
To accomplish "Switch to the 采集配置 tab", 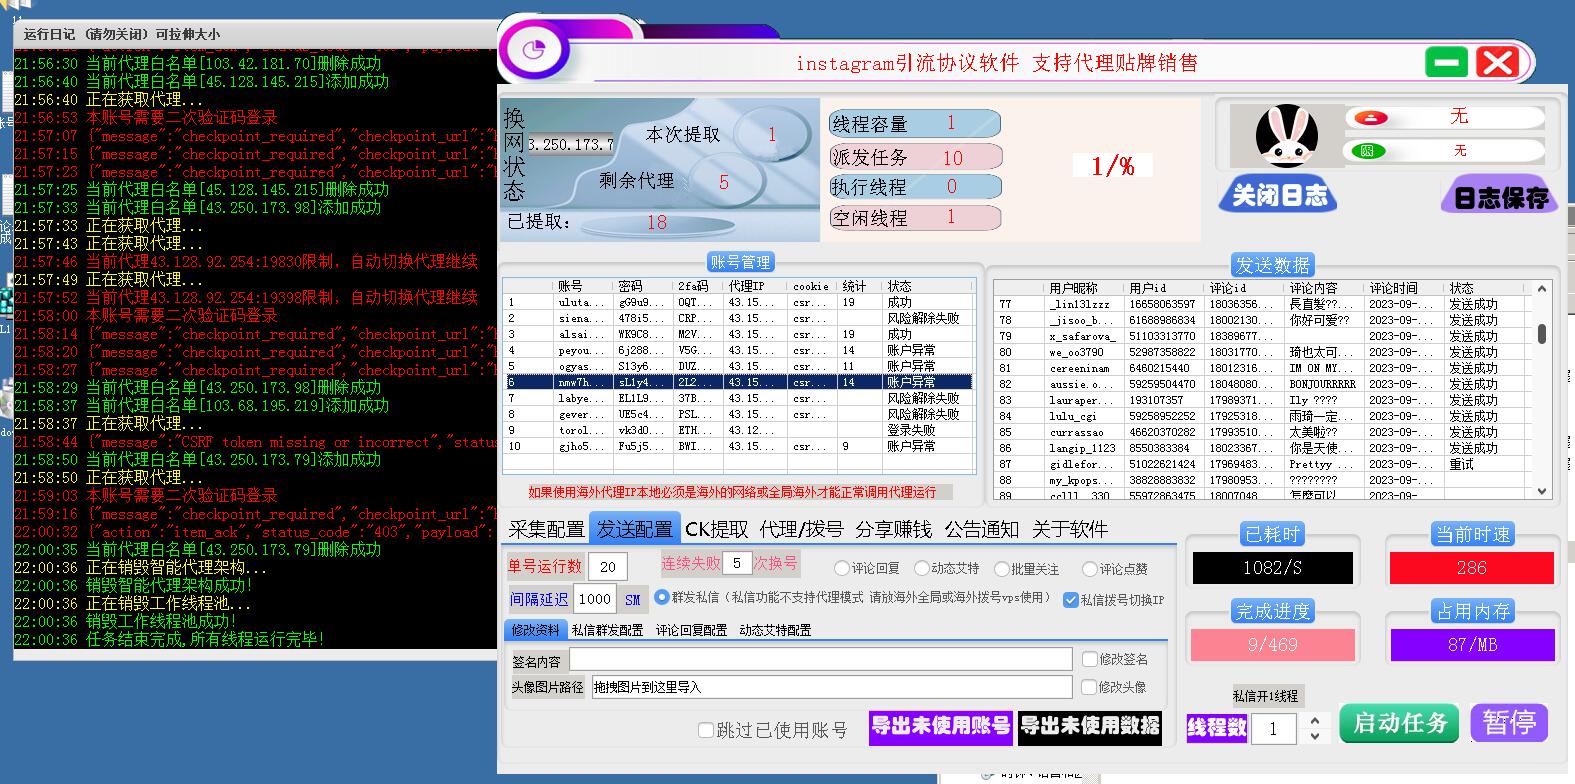I will click(546, 529).
